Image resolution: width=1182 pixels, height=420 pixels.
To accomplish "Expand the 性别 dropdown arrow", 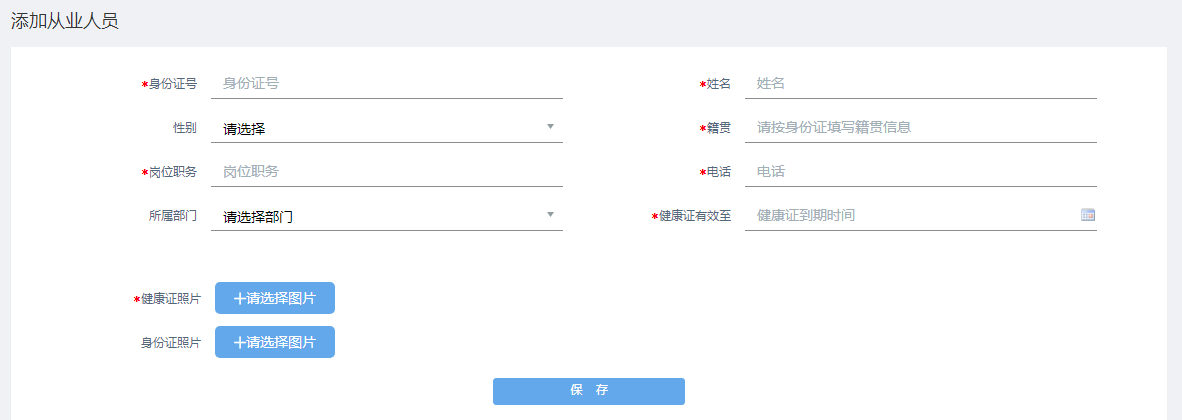I will 550,127.
